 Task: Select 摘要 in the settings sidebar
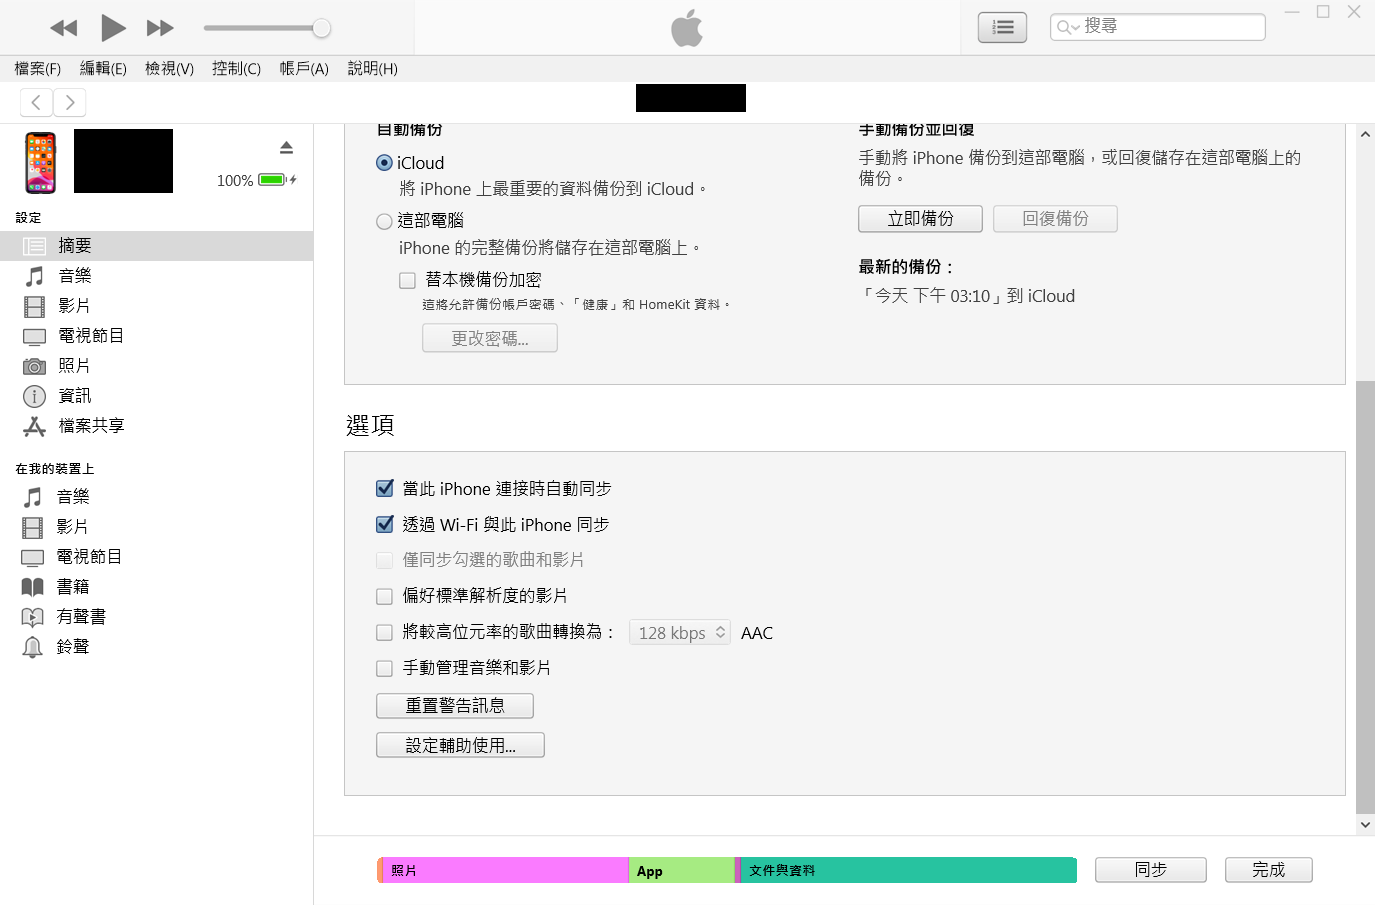(156, 246)
